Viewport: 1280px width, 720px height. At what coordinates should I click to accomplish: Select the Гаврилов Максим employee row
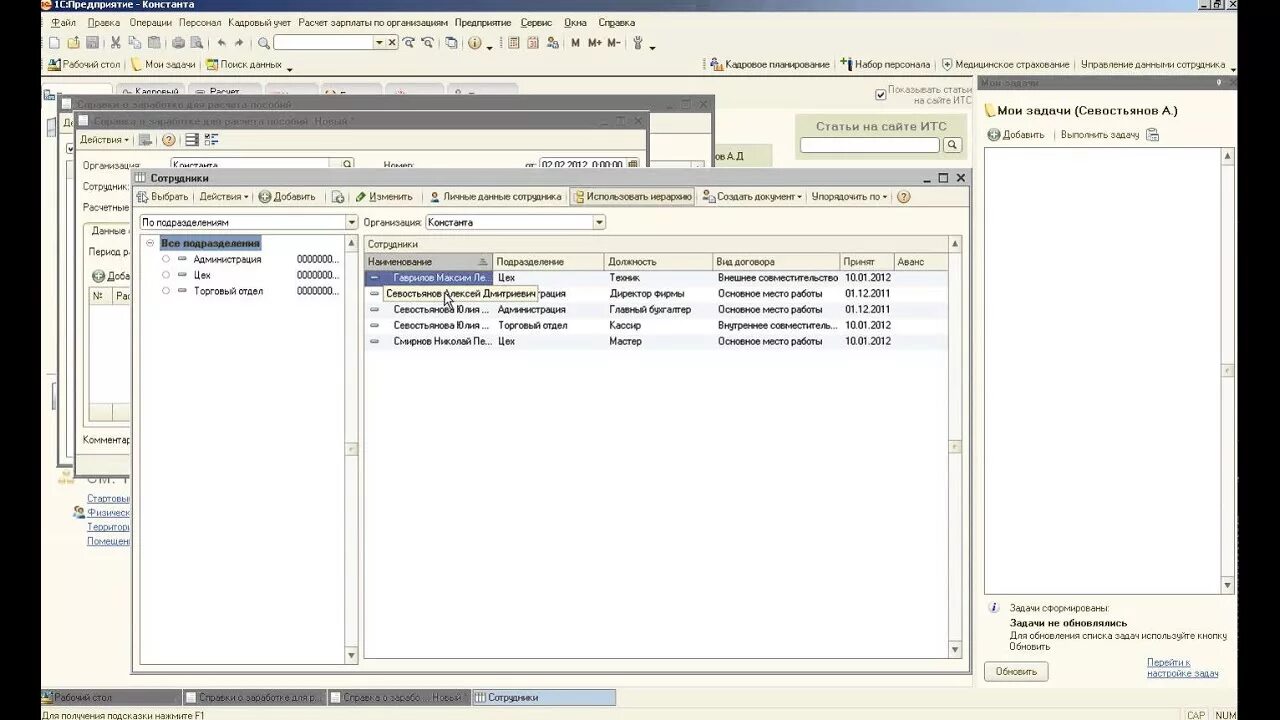656,277
